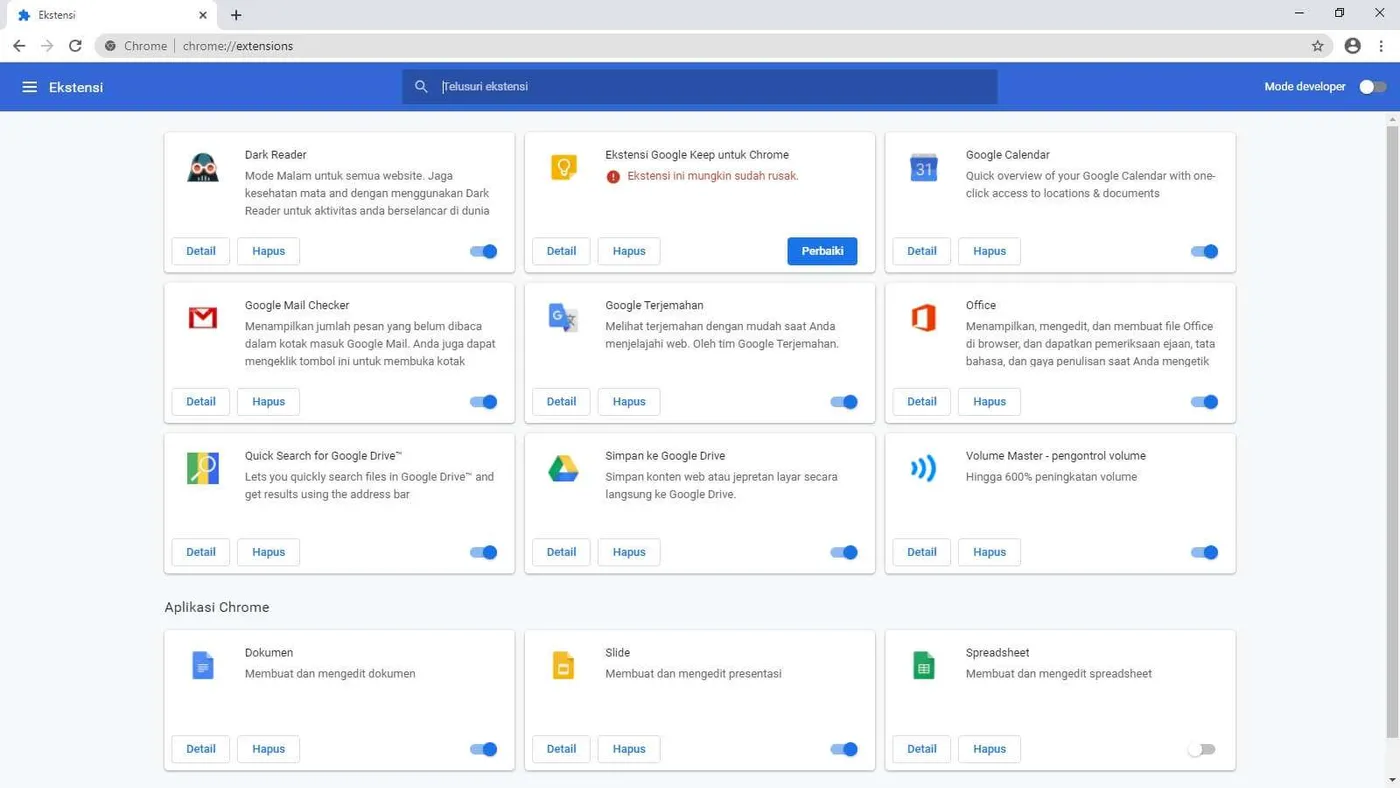Click the chrome://extensions address bar
The image size is (1400, 788).
(715, 46)
